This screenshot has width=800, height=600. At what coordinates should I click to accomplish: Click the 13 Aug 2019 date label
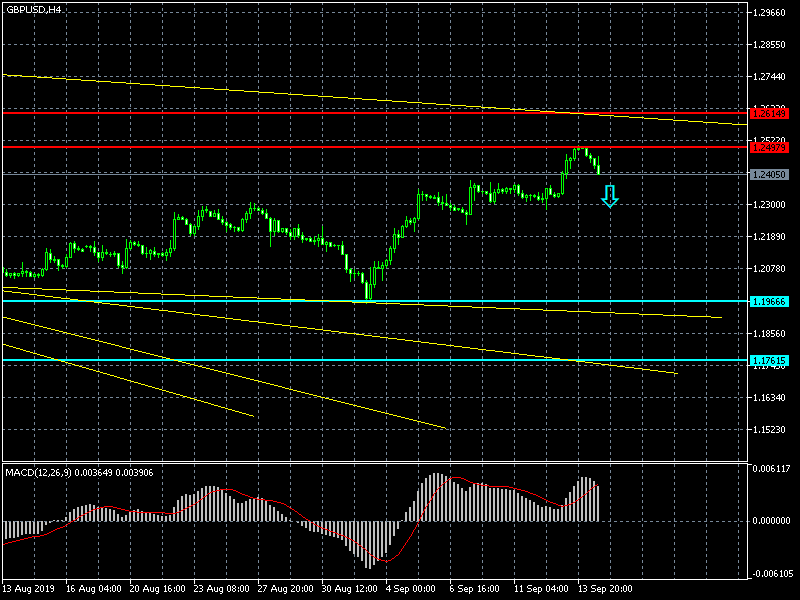(x=28, y=589)
